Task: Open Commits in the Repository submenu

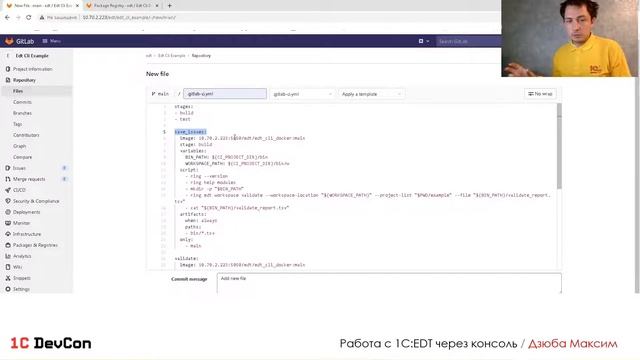Action: (22, 102)
